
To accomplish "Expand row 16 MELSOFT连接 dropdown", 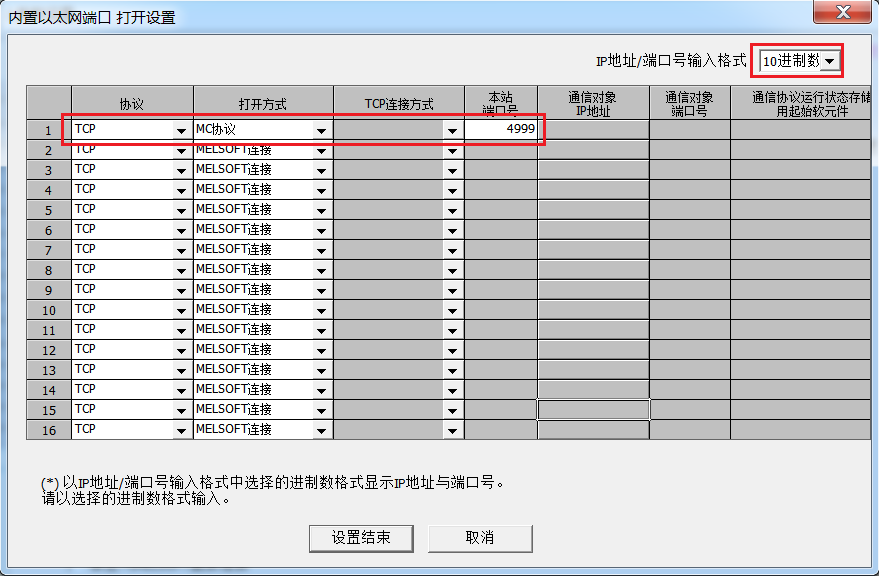I will pos(321,430).
